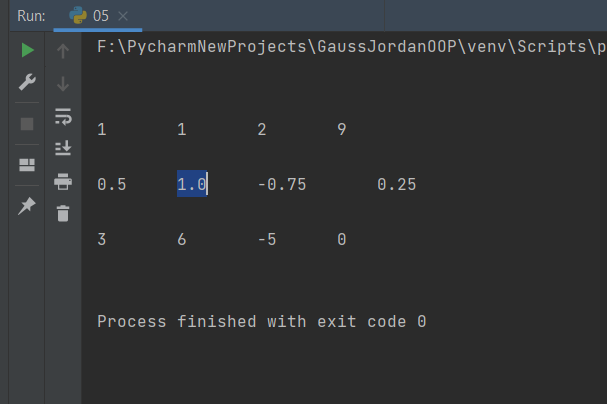The height and width of the screenshot is (404, 607).
Task: Jump up the stack trace with the up arrow
Action: [63, 51]
